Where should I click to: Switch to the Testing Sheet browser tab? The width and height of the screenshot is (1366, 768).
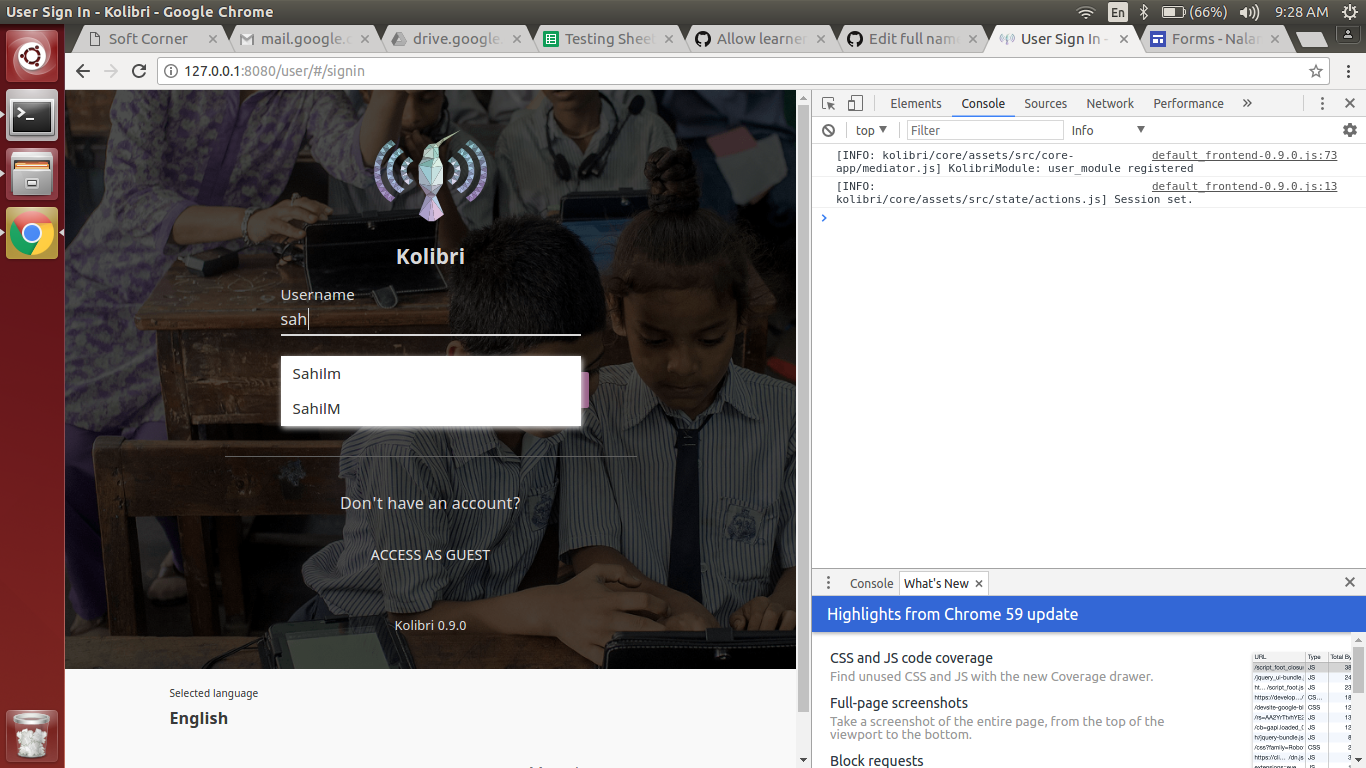[x=609, y=39]
